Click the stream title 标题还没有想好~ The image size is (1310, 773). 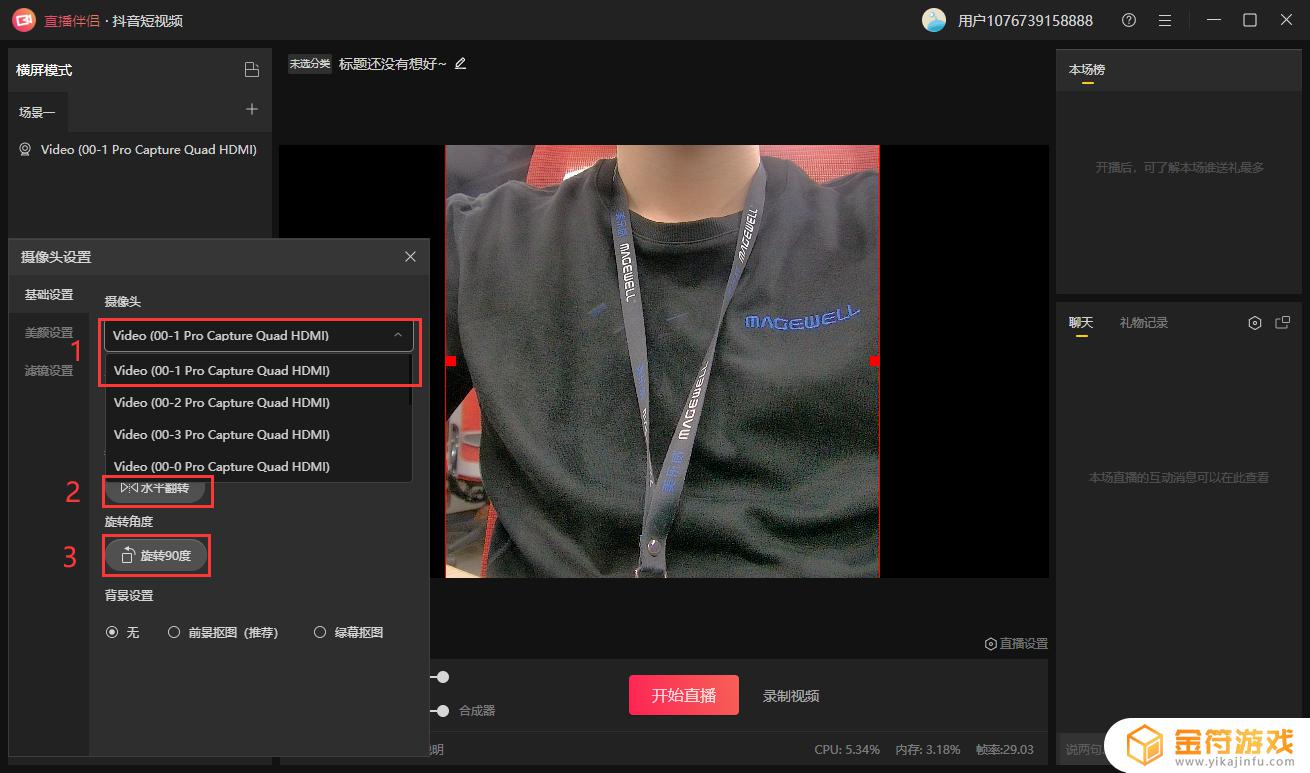(x=393, y=64)
